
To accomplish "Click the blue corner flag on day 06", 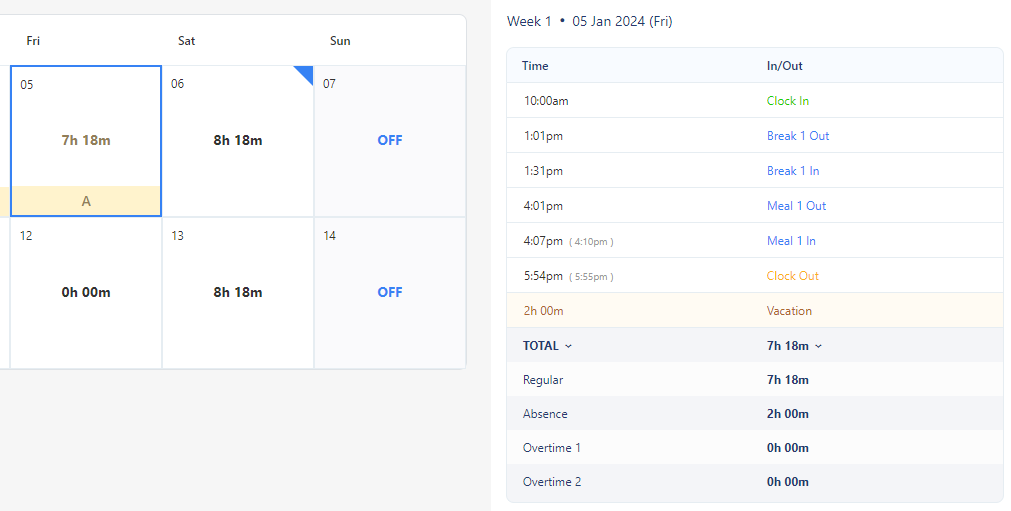I will (x=305, y=74).
